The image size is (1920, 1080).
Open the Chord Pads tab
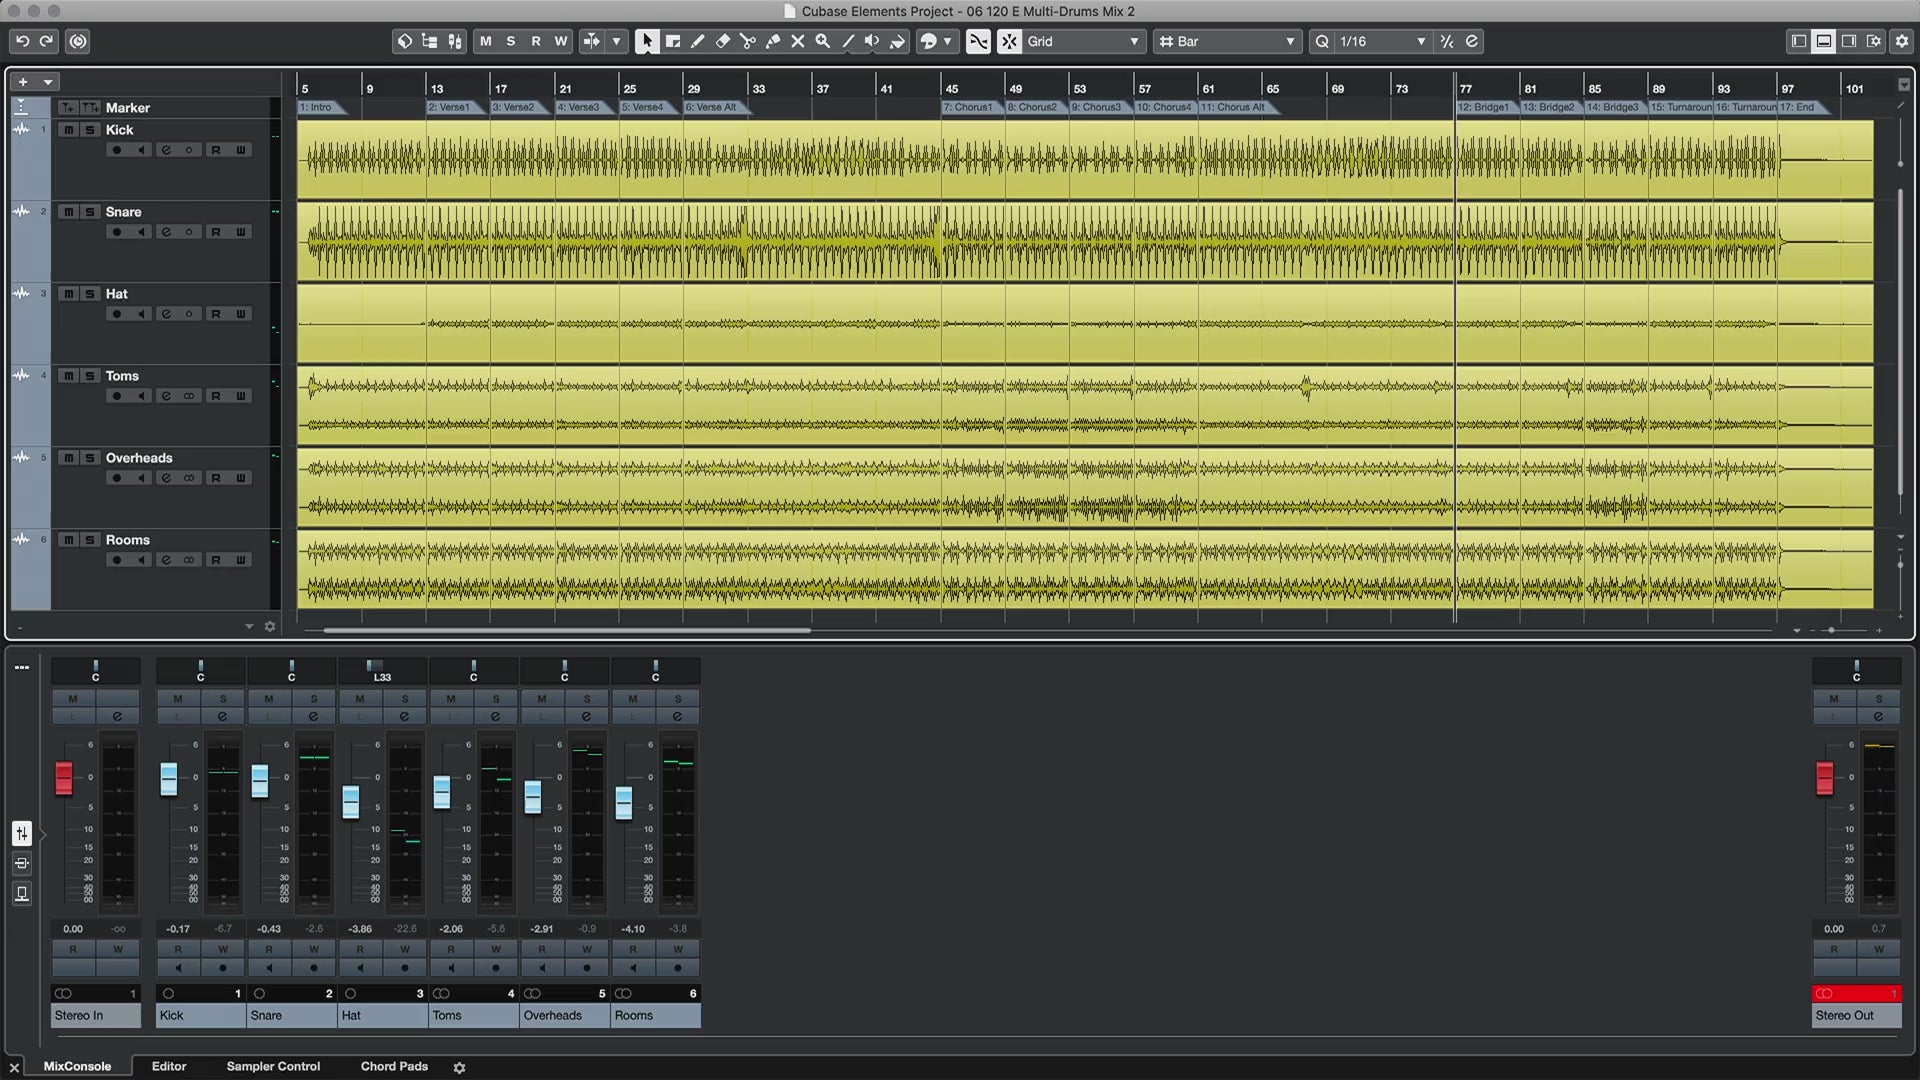pyautogui.click(x=394, y=1066)
